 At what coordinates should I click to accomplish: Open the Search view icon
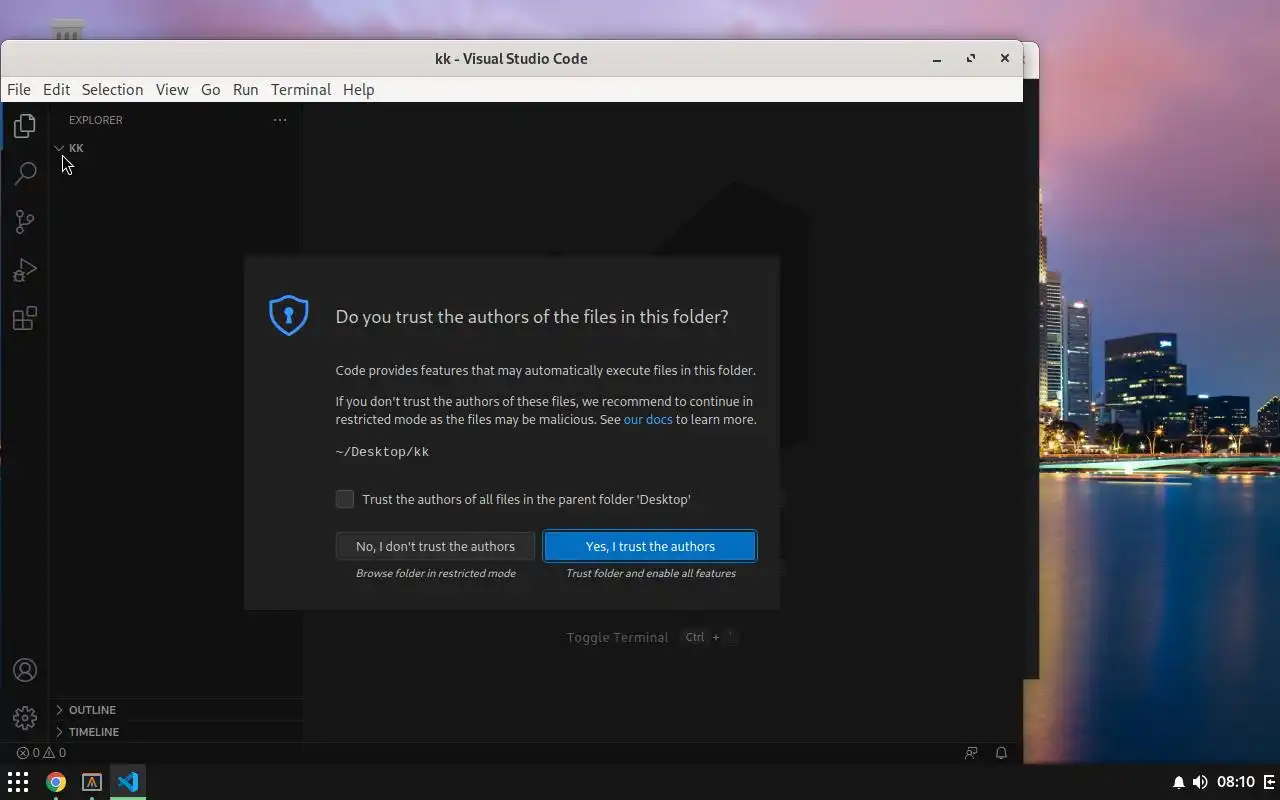coord(25,173)
